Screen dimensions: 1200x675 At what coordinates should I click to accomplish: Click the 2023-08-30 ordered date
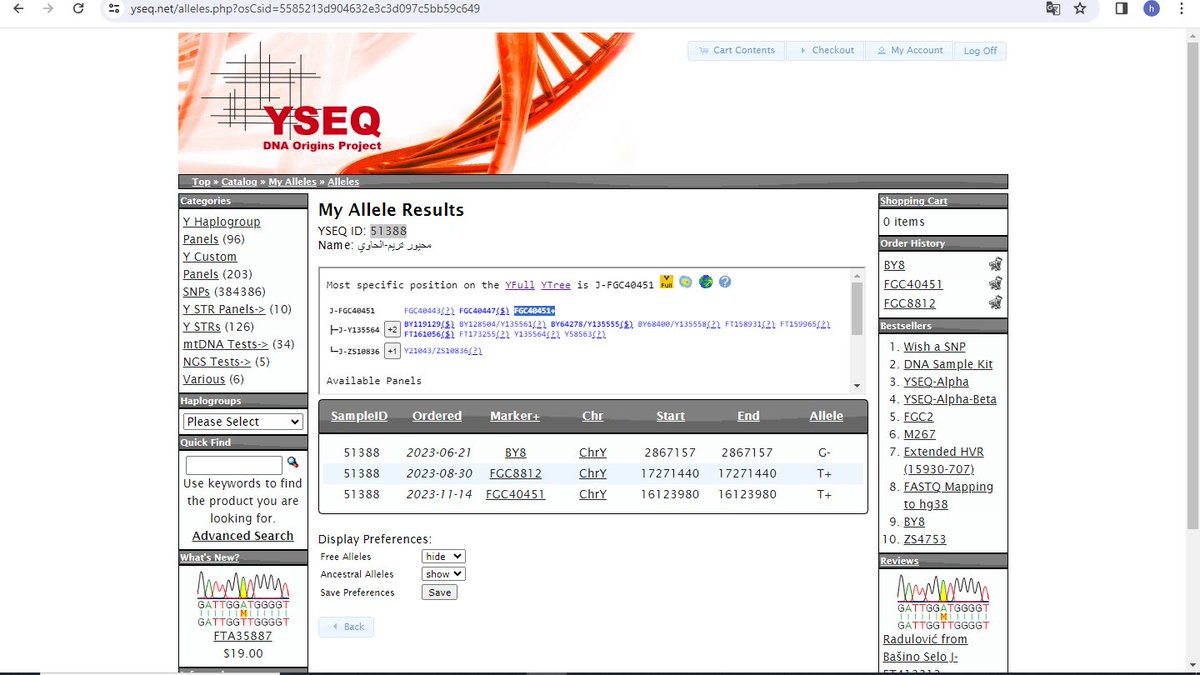(x=437, y=473)
